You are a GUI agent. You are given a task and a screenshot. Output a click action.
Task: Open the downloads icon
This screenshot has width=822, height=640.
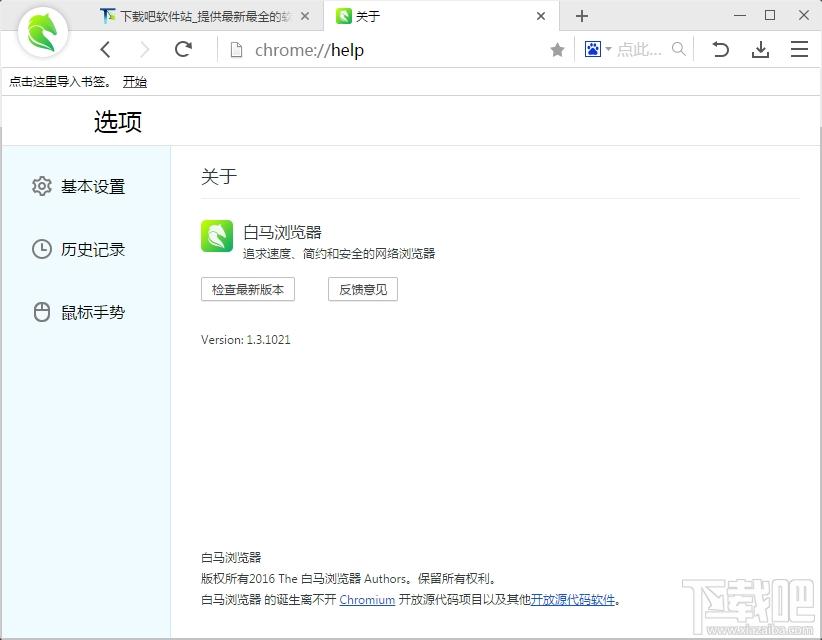click(x=760, y=50)
